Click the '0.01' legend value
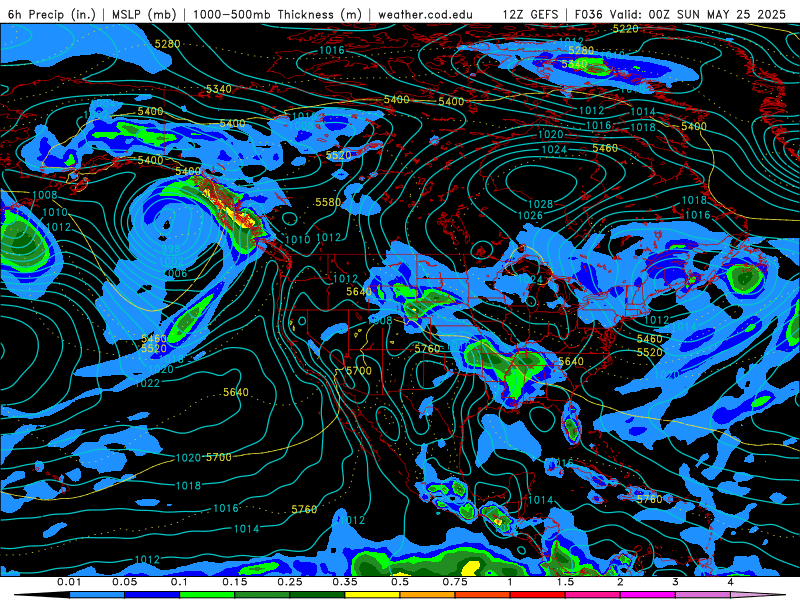The height and width of the screenshot is (600, 800). point(69,582)
